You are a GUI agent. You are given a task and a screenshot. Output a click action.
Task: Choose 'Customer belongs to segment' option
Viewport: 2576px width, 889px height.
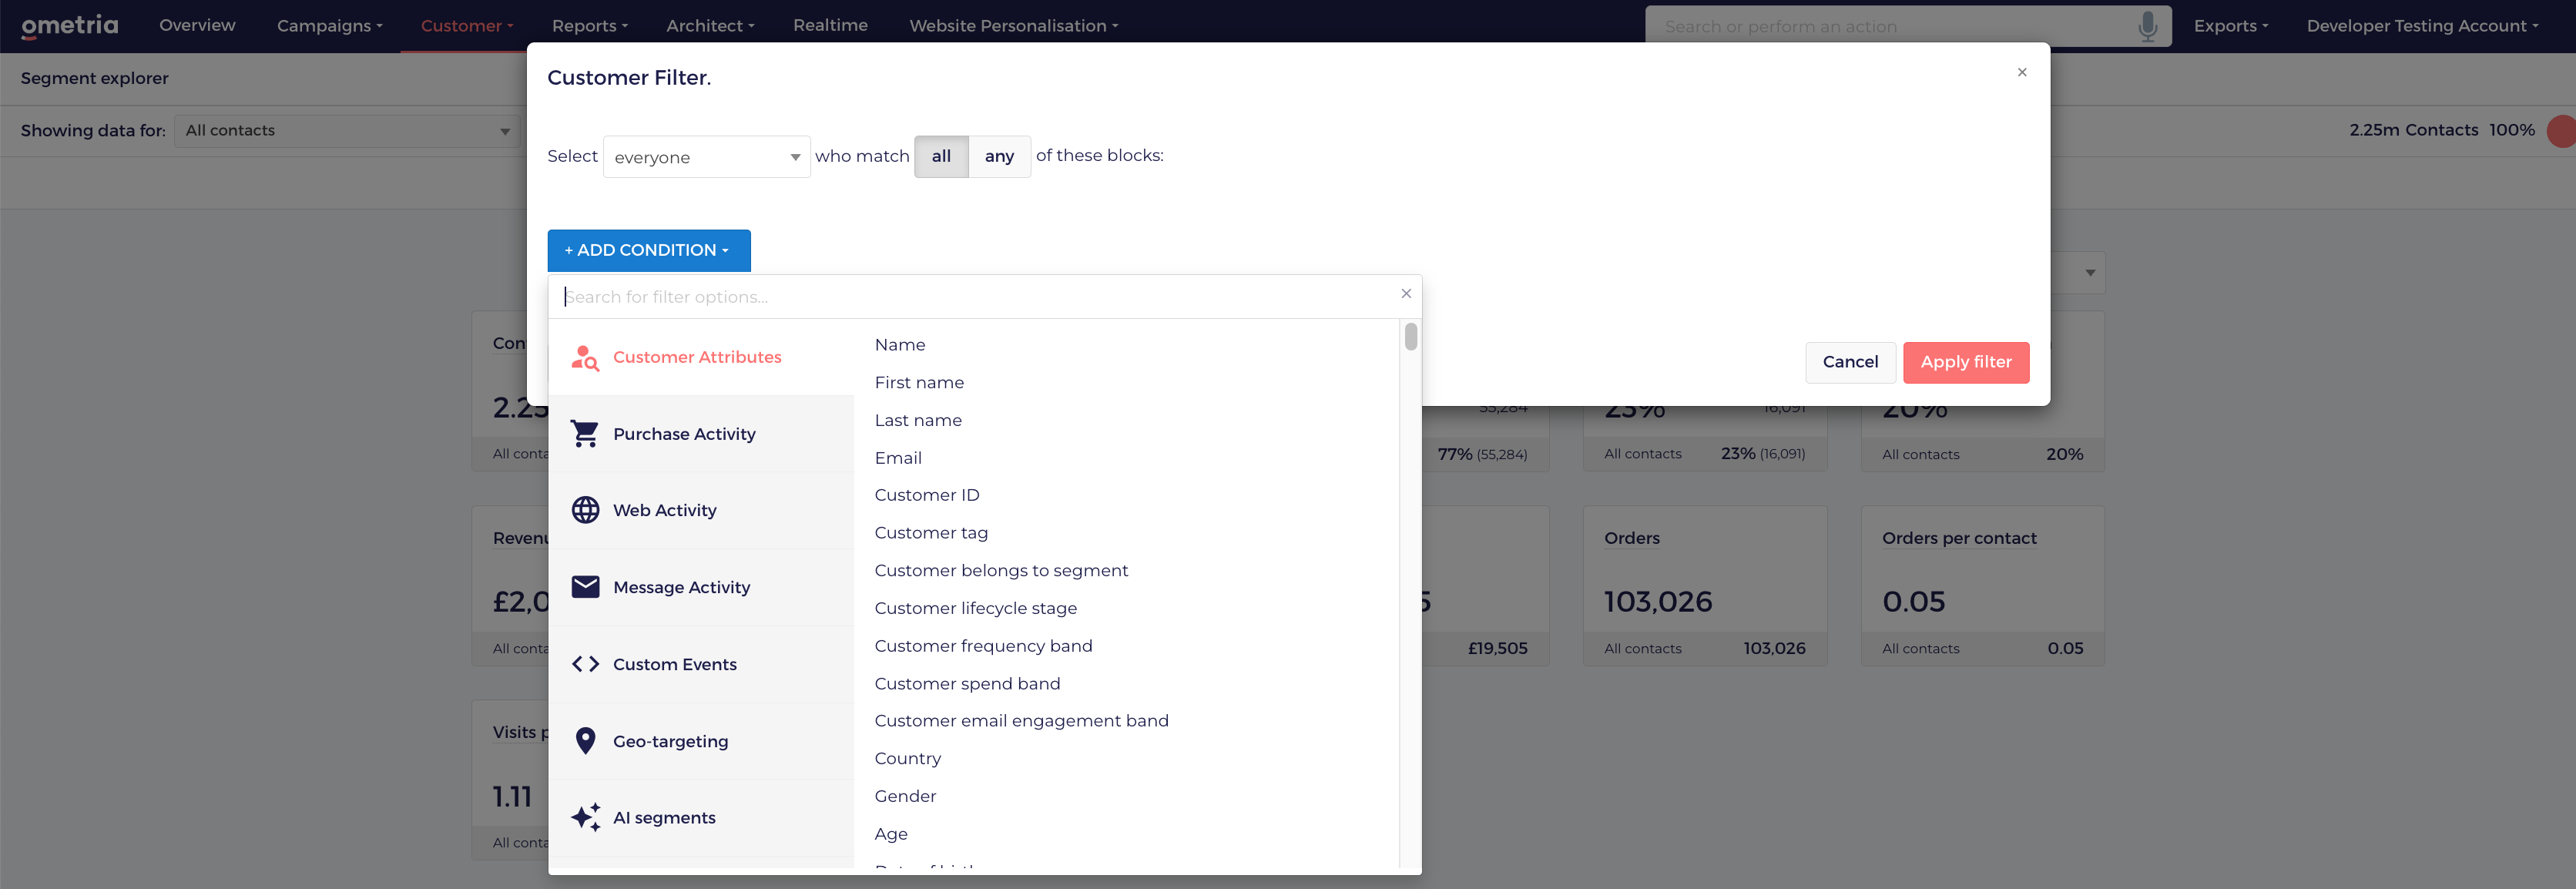[x=1001, y=570]
